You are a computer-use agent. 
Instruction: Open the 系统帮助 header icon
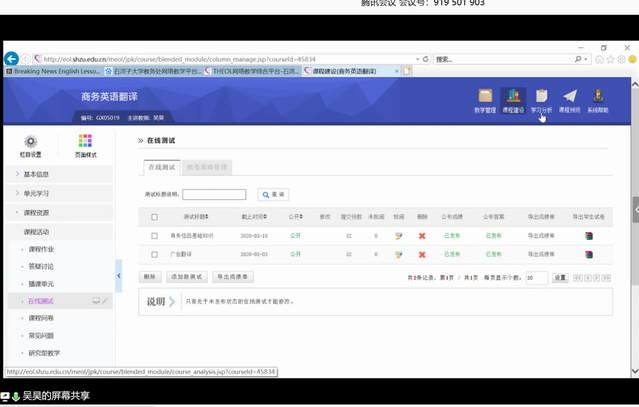click(x=598, y=101)
